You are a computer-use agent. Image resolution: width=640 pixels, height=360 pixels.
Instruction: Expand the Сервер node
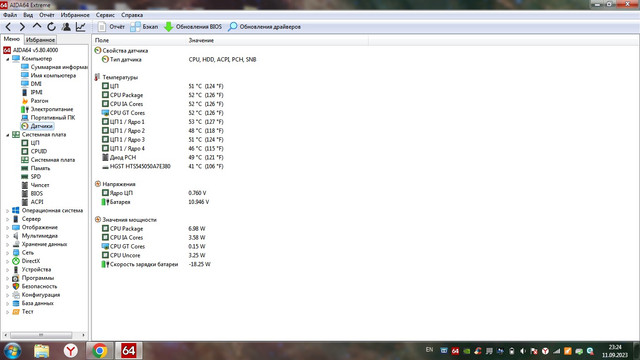click(7, 219)
